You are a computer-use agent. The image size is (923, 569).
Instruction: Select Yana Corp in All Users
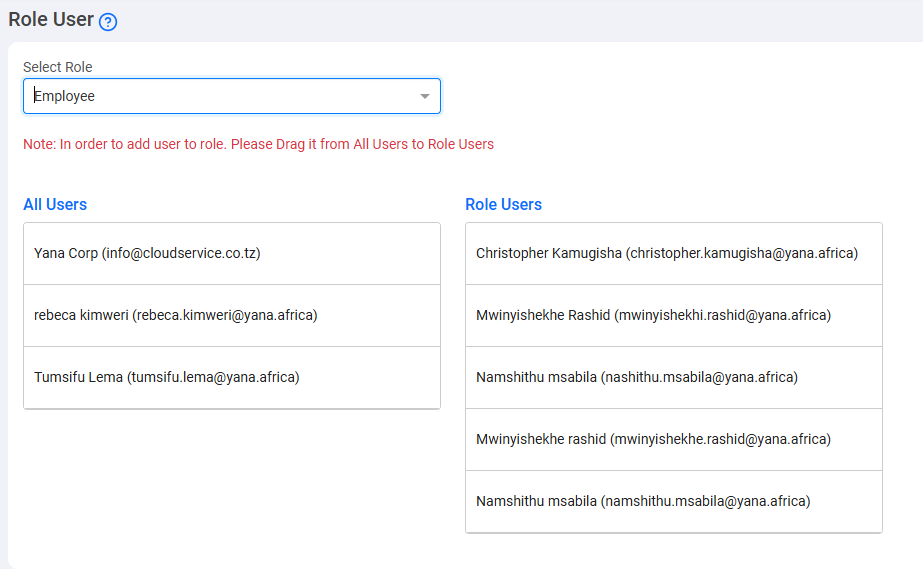[66, 254]
